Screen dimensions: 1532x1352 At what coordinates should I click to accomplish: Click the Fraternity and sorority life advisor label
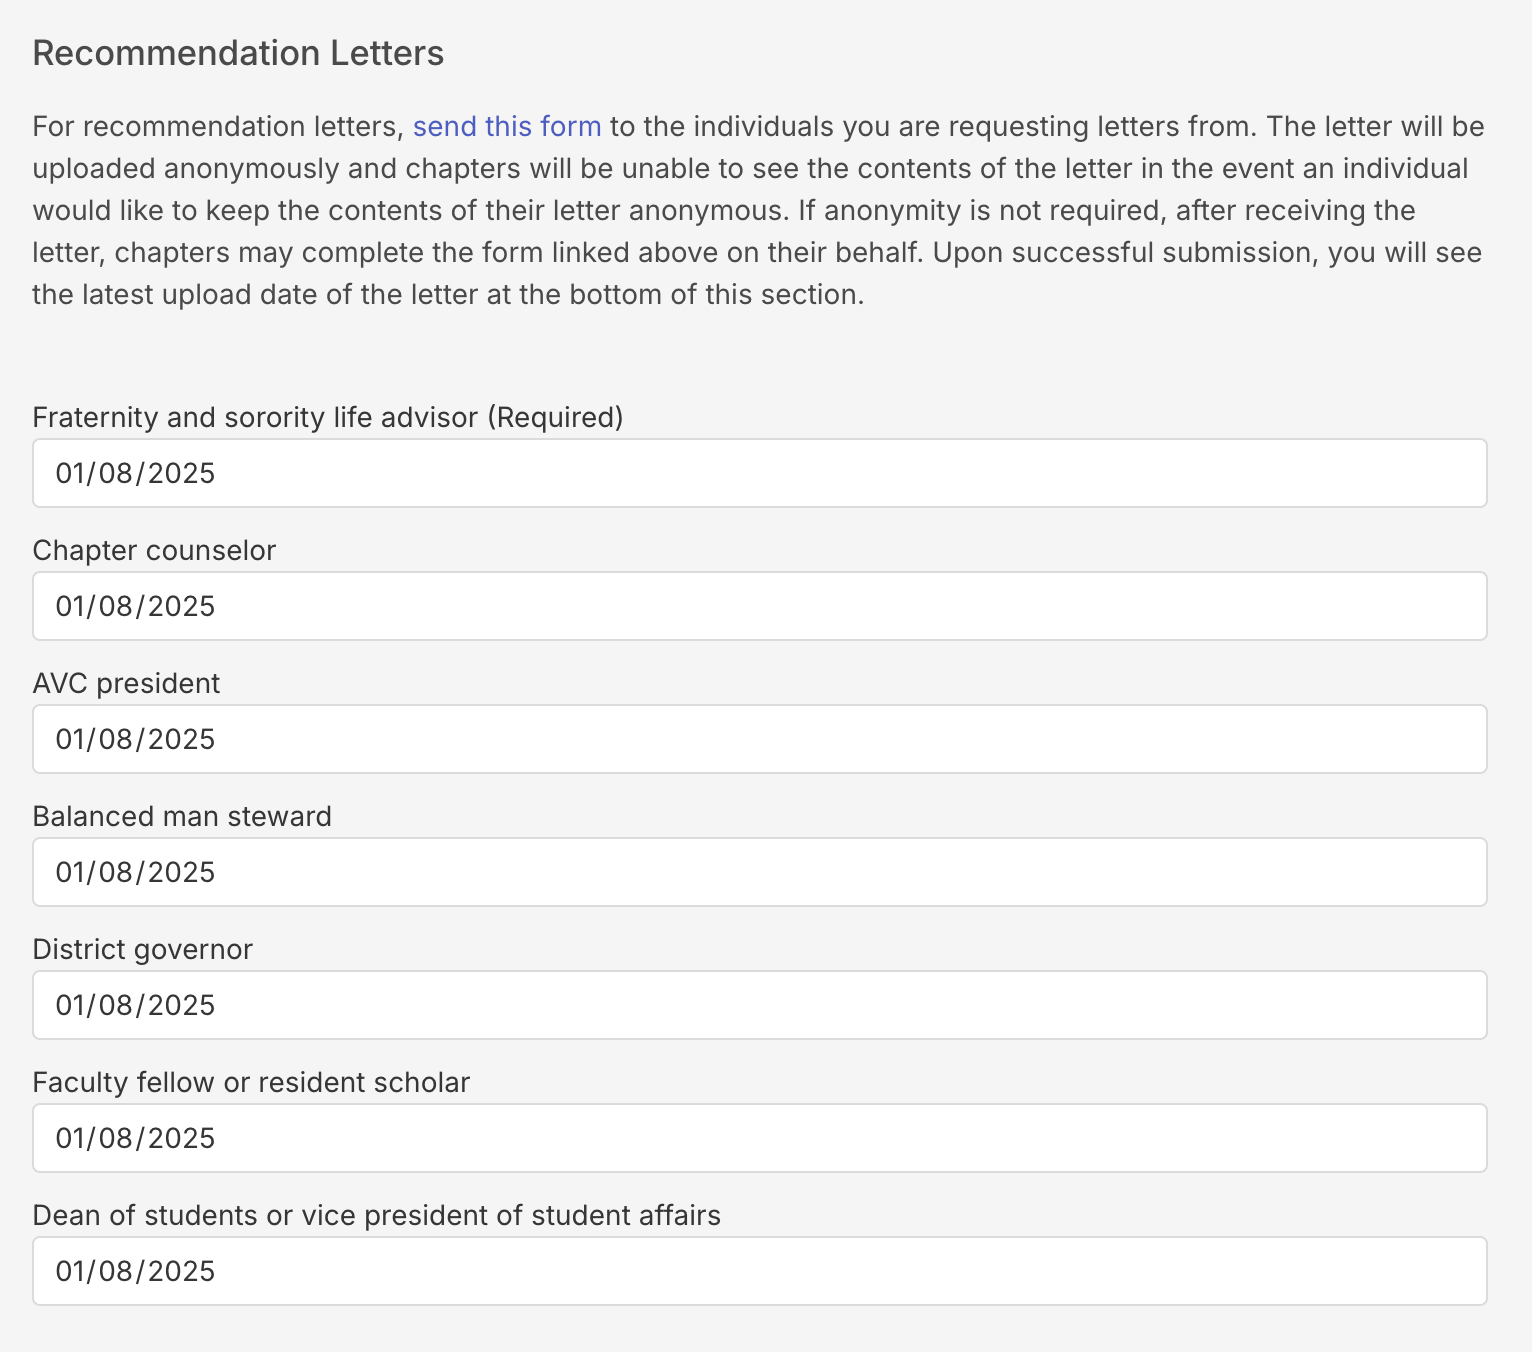pyautogui.click(x=328, y=417)
